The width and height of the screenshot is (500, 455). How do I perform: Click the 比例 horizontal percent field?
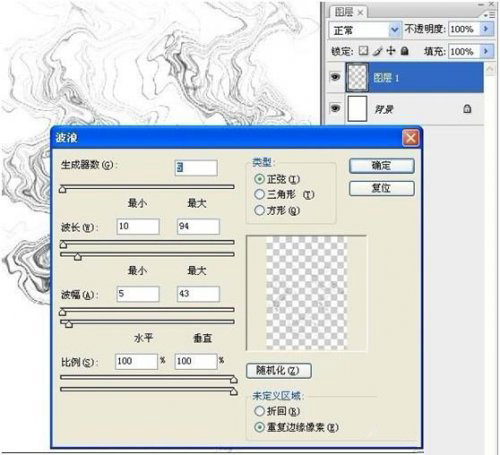click(x=136, y=361)
